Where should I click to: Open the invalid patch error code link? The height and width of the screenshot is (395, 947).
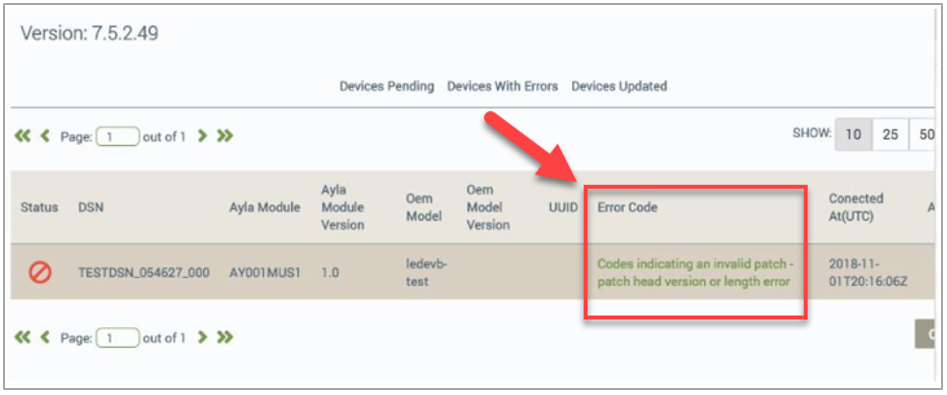coord(695,273)
